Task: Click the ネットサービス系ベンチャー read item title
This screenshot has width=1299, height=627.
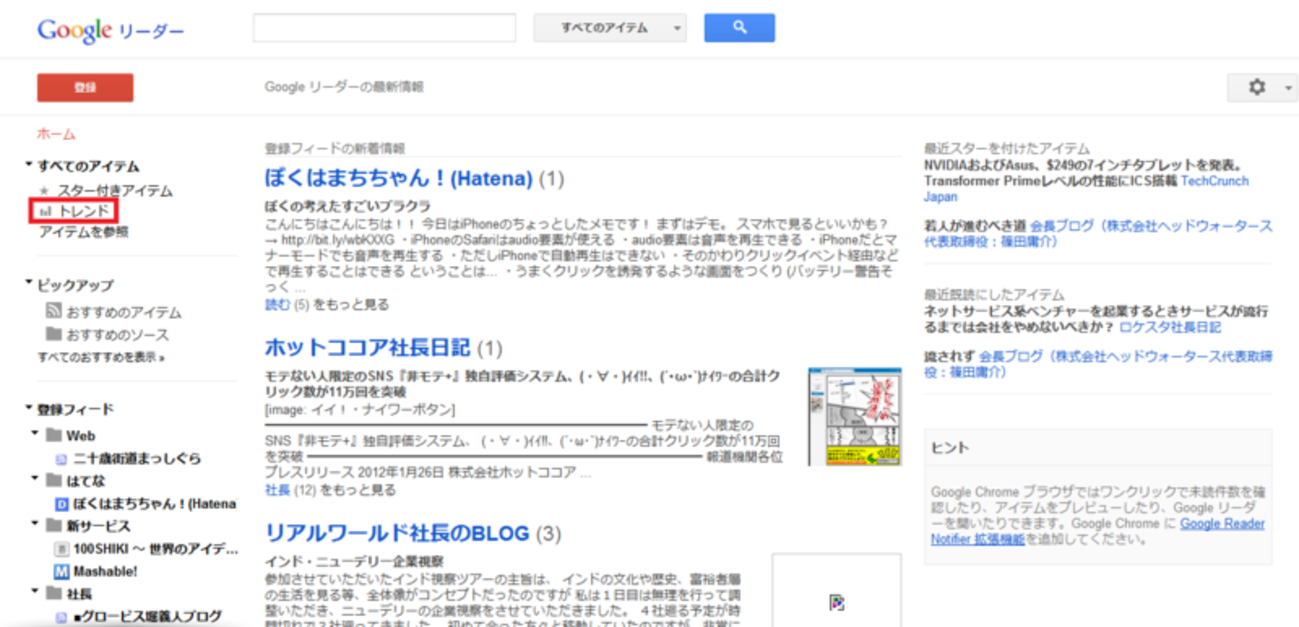Action: (x=1096, y=319)
